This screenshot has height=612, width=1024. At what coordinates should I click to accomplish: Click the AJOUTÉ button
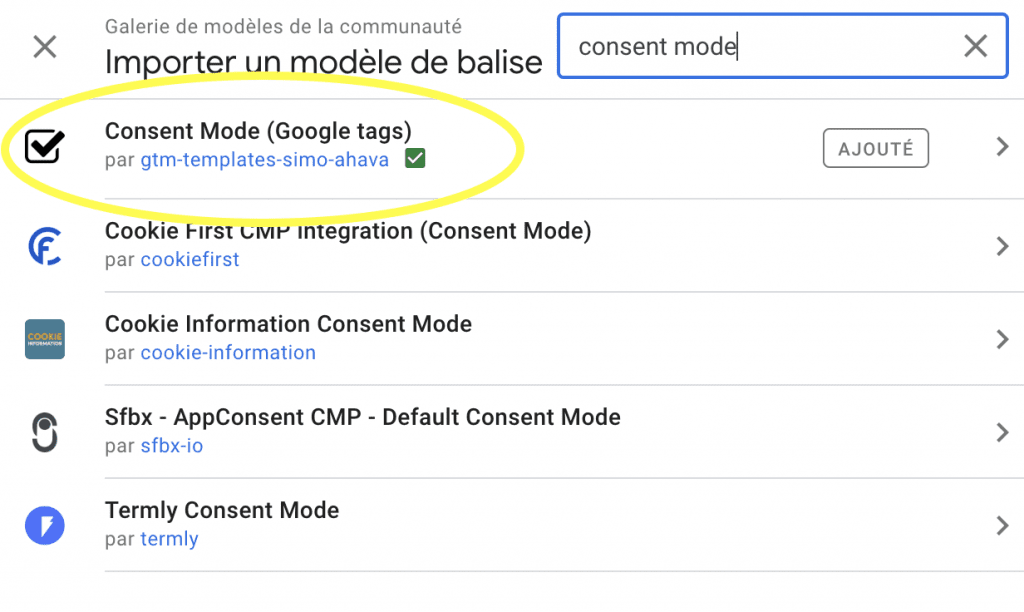pos(875,149)
